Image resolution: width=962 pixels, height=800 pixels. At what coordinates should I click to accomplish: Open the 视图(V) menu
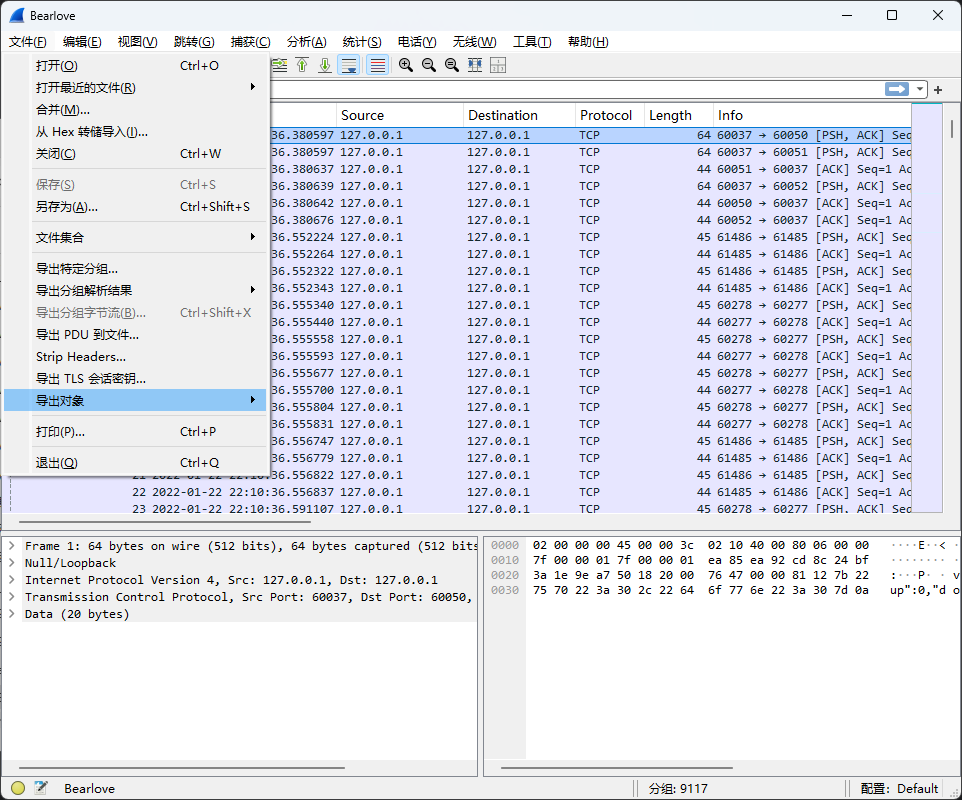137,42
